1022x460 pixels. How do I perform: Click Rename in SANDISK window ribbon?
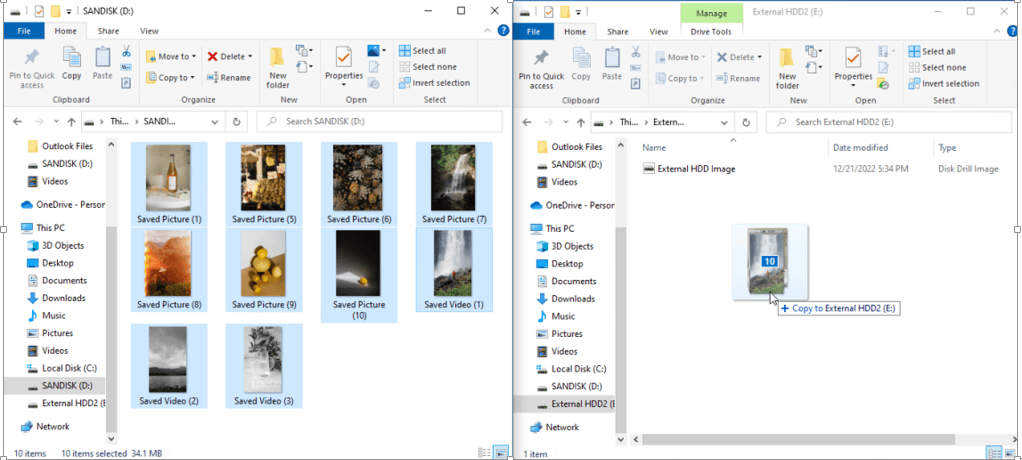229,78
